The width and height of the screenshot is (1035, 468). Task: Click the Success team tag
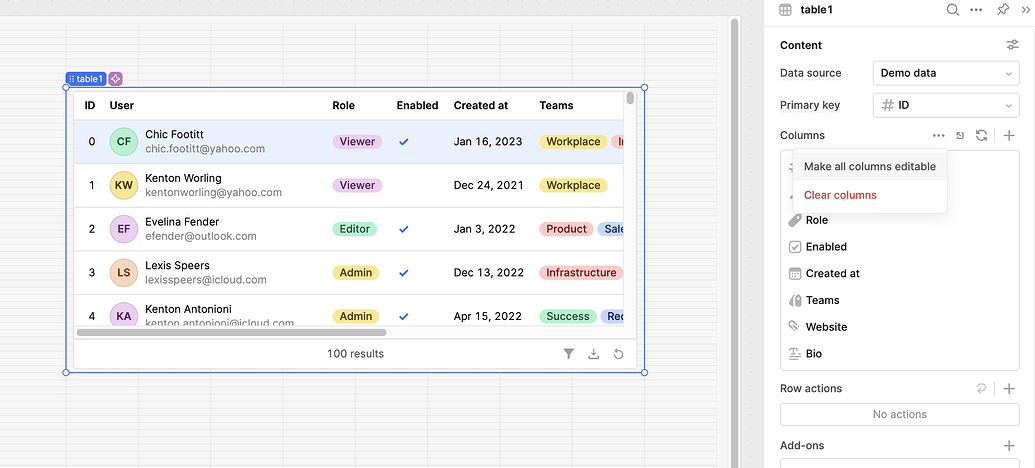568,316
